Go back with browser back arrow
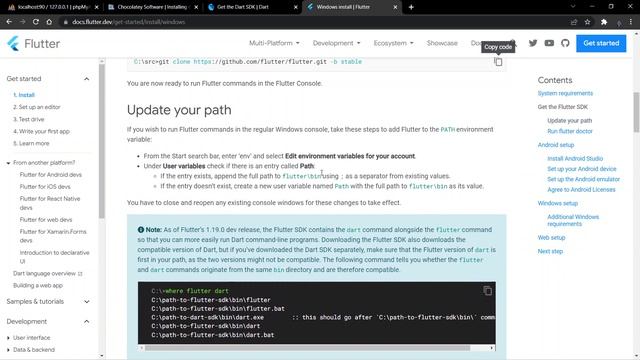 click(9, 22)
